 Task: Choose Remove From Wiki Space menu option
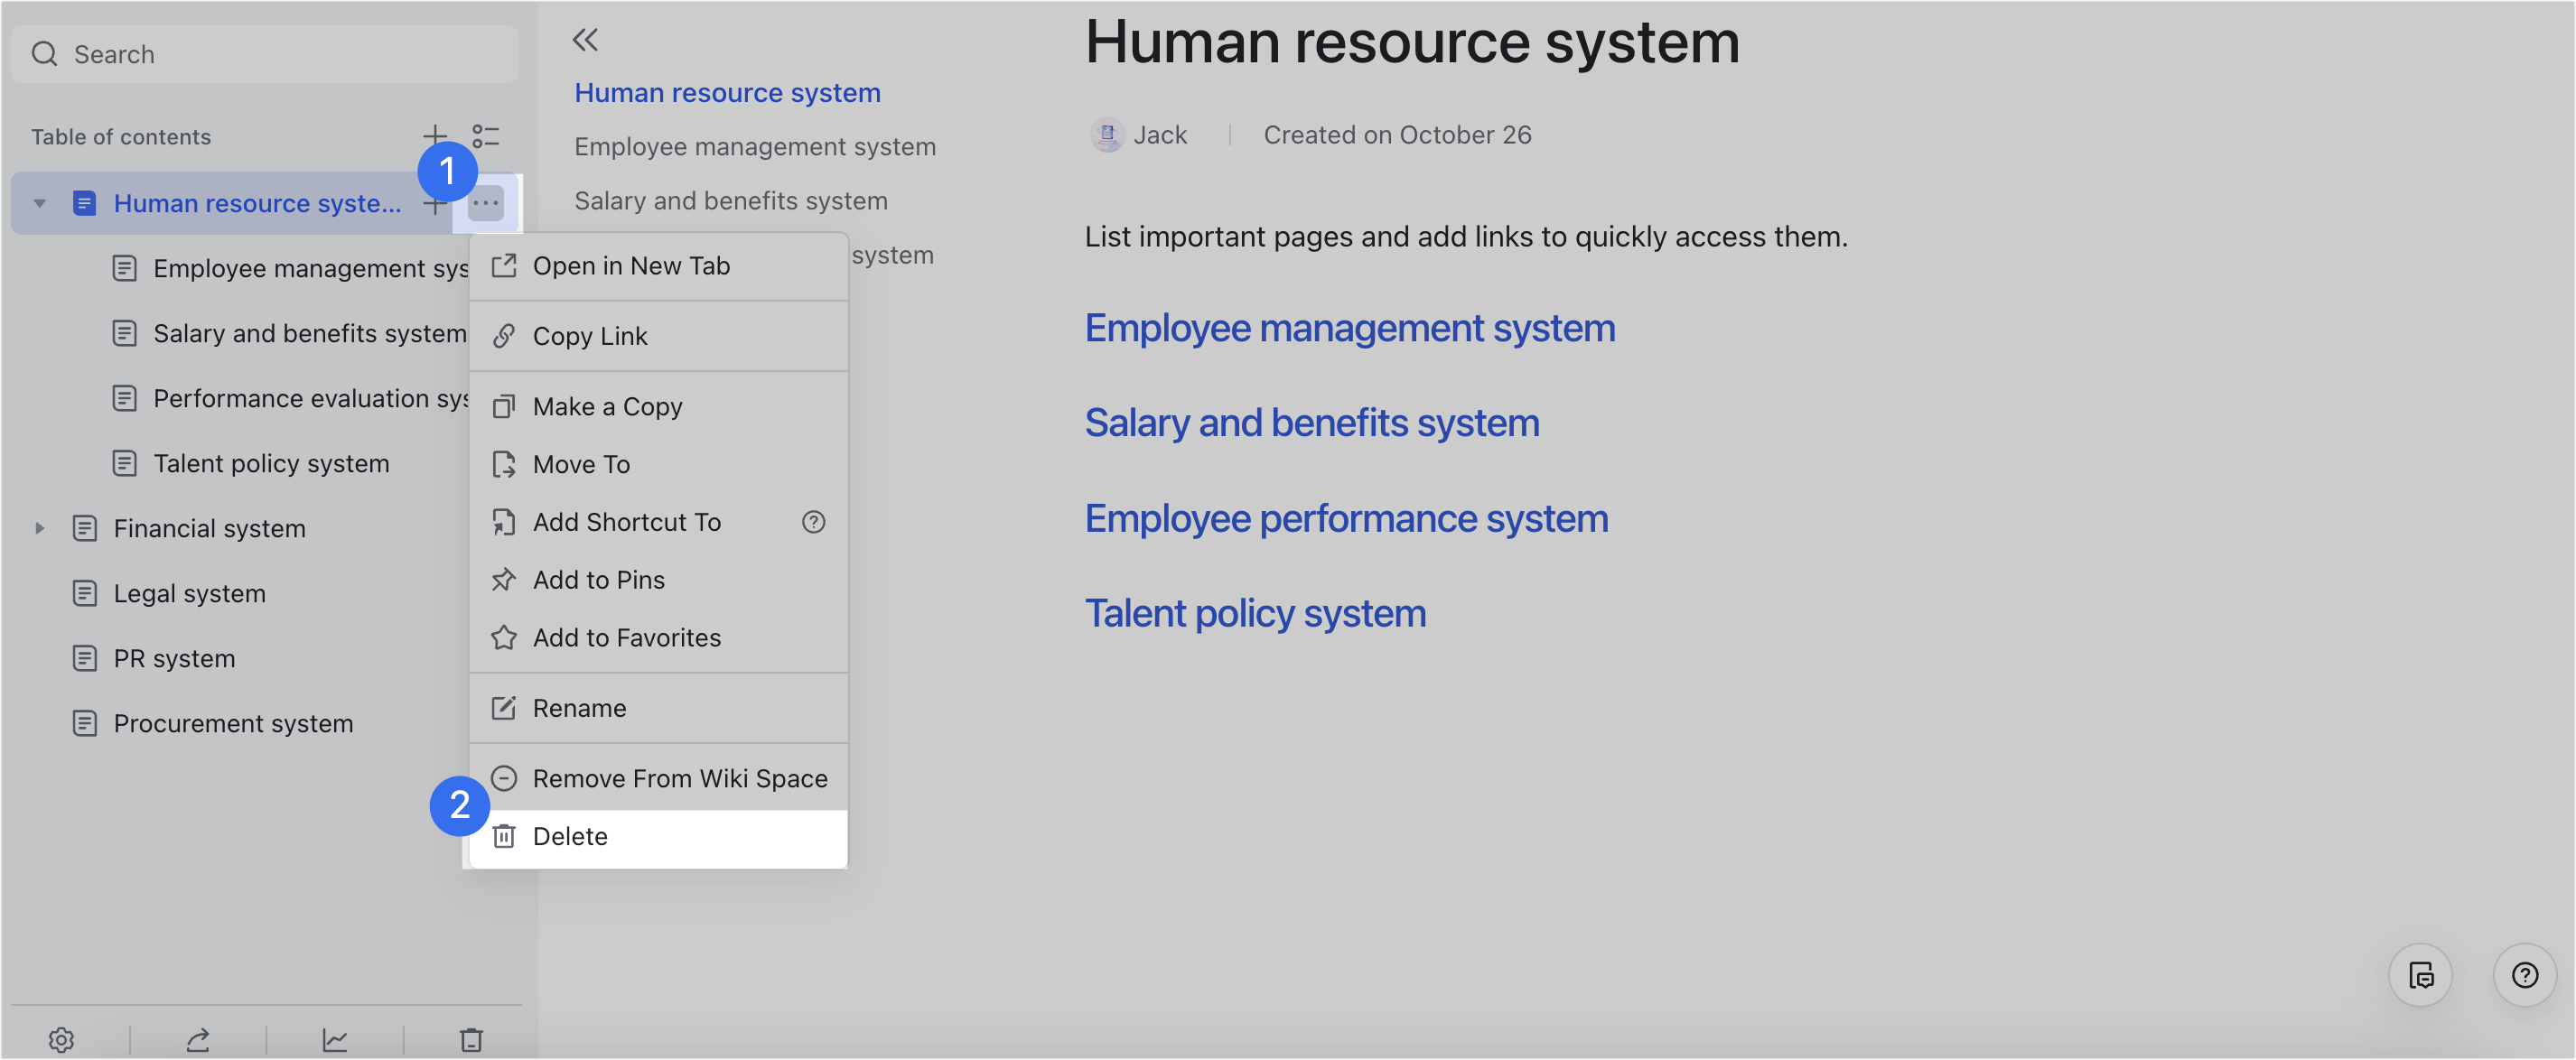679,778
